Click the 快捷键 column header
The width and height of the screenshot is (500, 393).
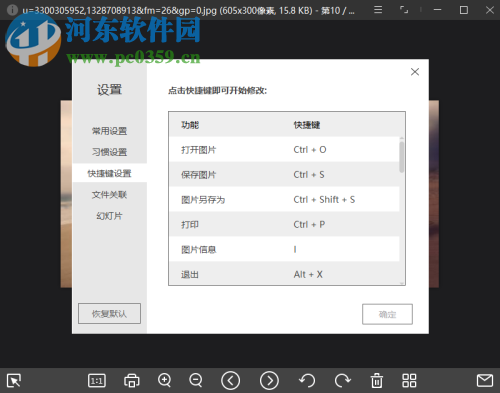(307, 125)
